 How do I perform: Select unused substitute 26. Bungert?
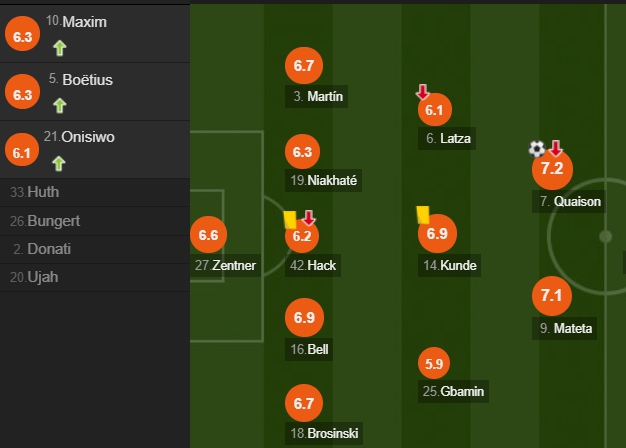(x=95, y=221)
